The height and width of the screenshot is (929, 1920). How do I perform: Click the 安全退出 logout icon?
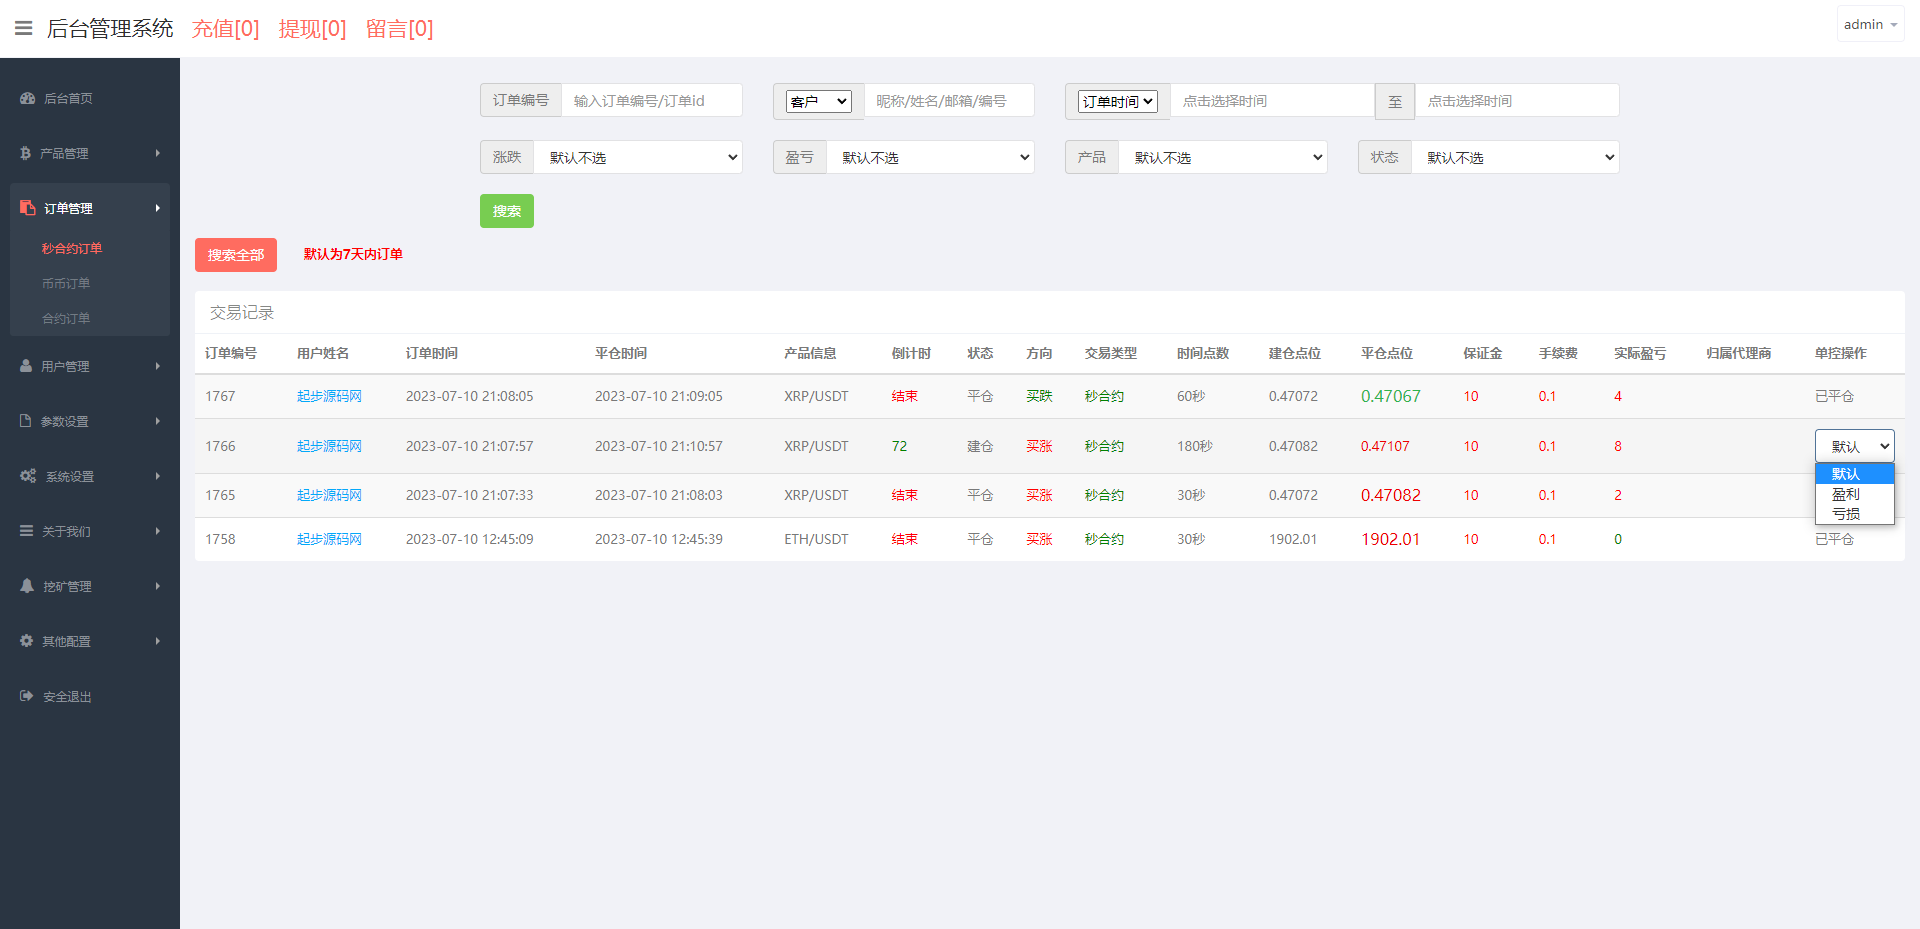point(27,696)
